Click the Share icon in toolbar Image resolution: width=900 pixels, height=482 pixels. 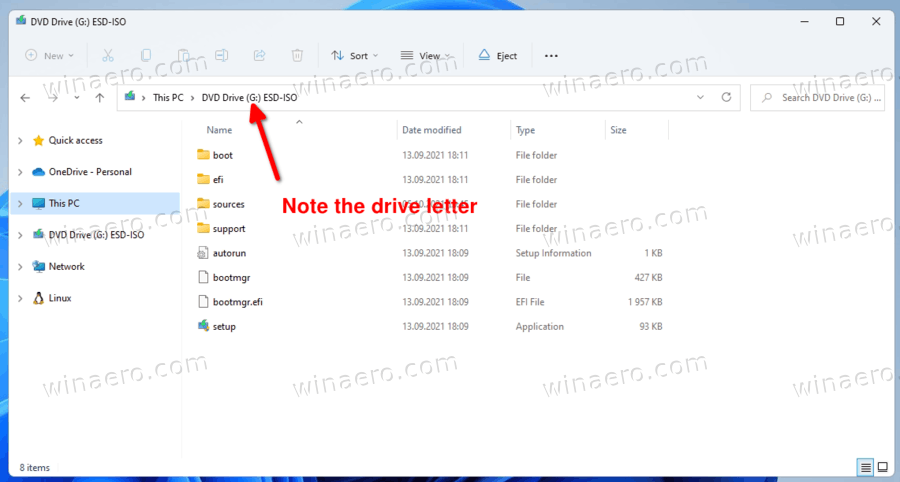click(x=259, y=56)
